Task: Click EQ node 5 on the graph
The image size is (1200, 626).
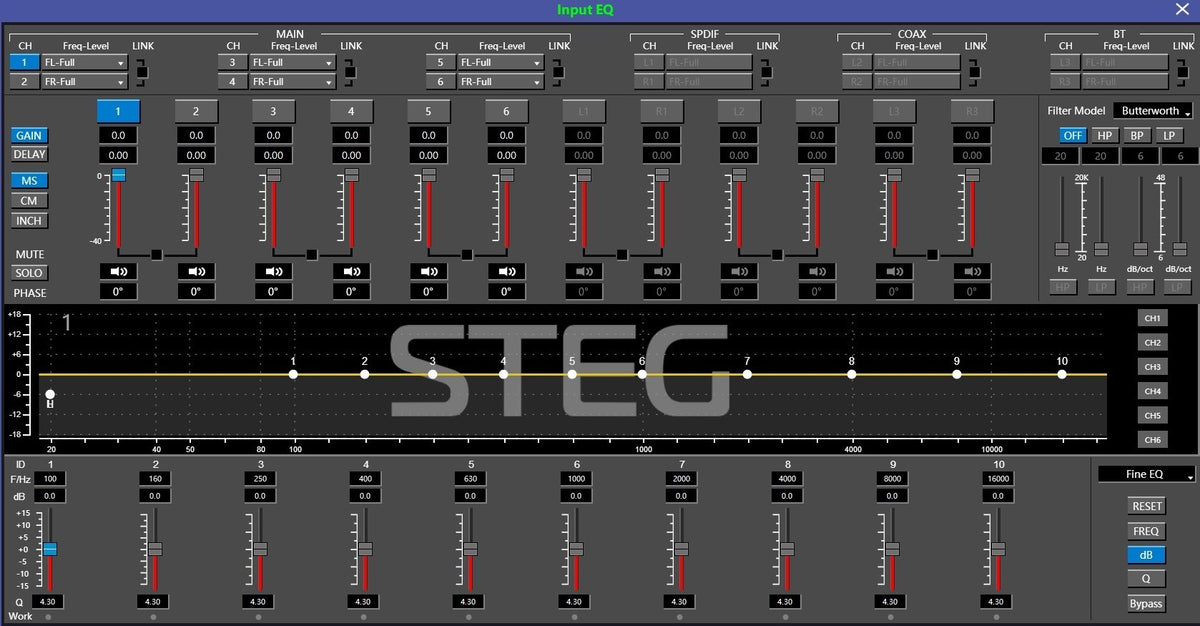Action: [x=572, y=374]
